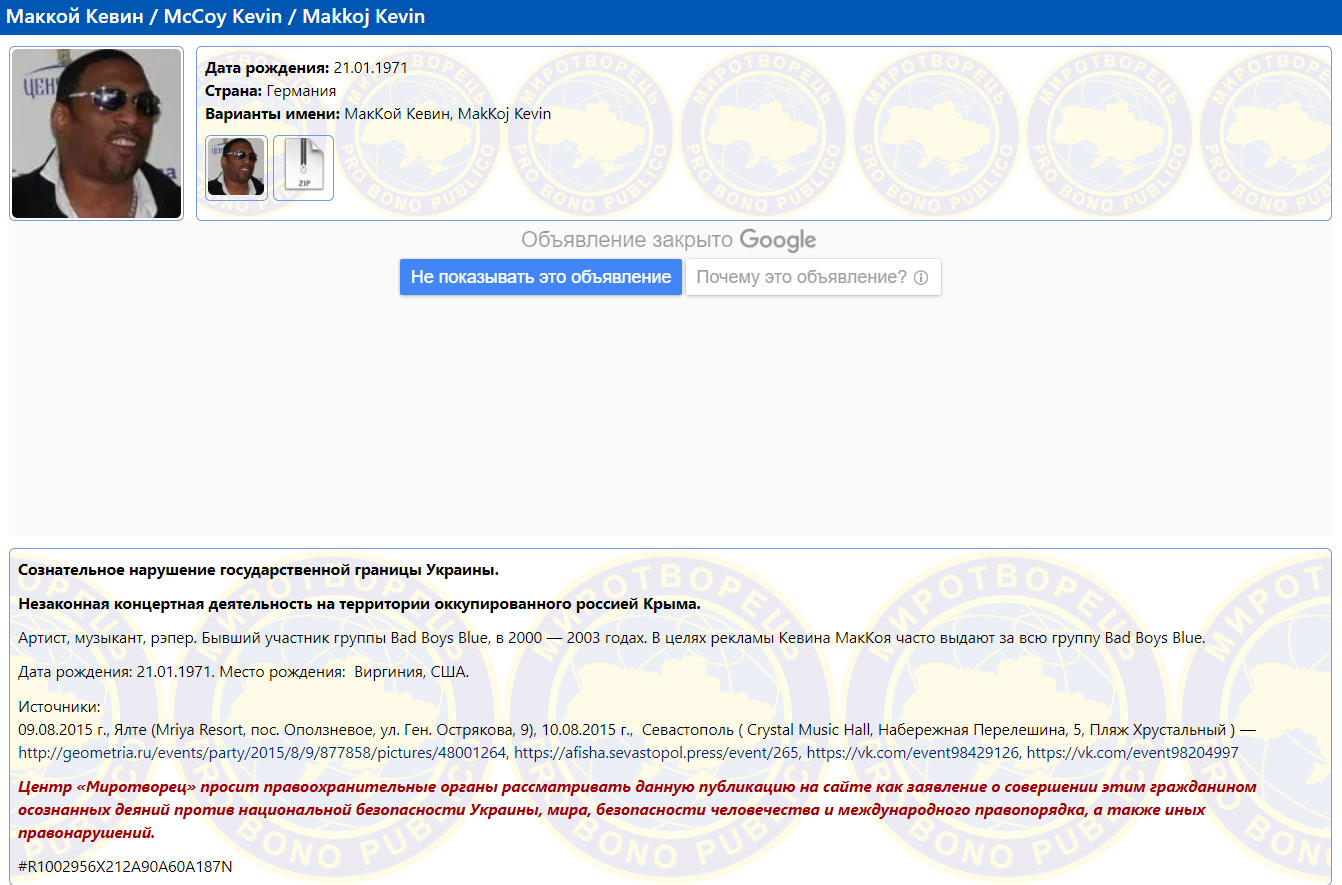
Task: Click the small photo thumbnail beside ZIP icon
Action: coord(236,168)
